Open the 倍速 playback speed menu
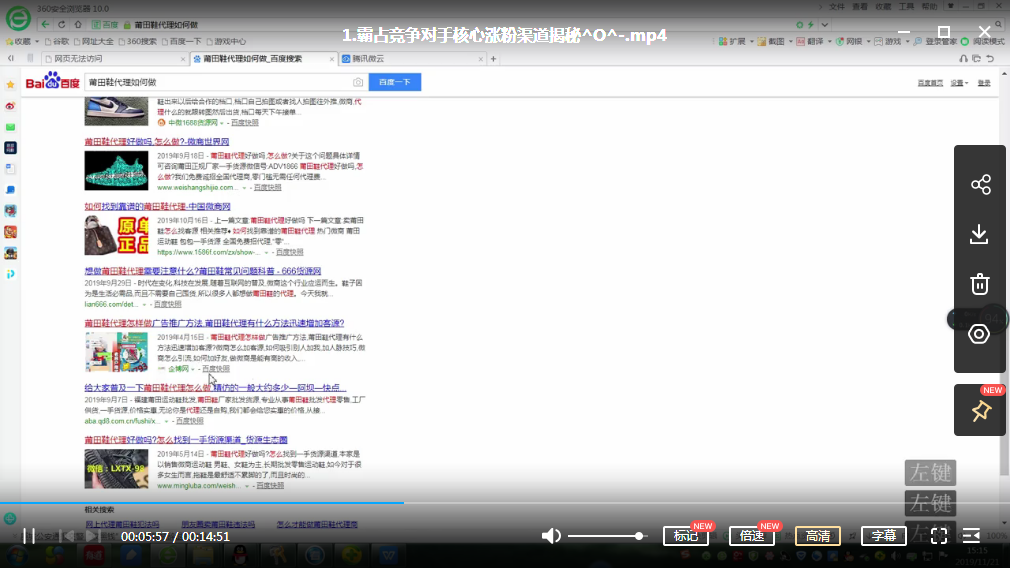Image resolution: width=1010 pixels, height=568 pixels. coord(752,536)
